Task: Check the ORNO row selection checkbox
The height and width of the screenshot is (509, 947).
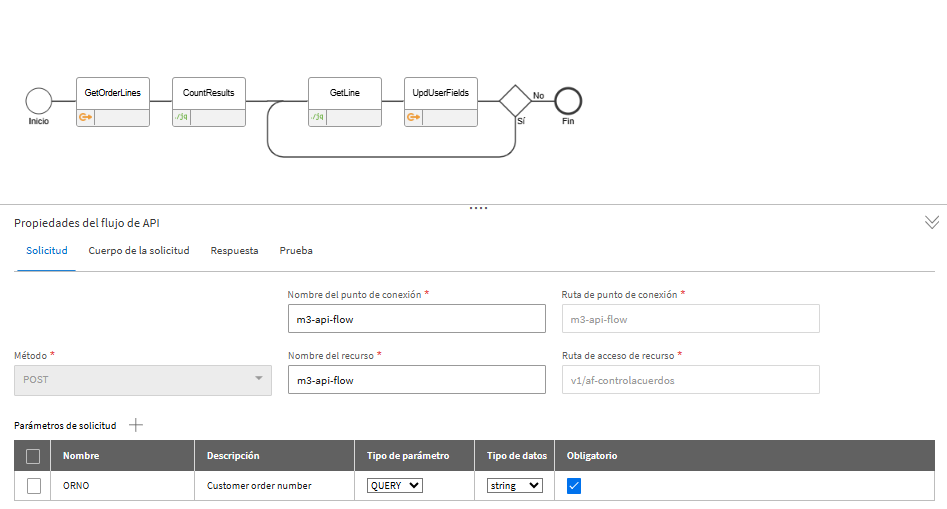Action: [x=34, y=485]
